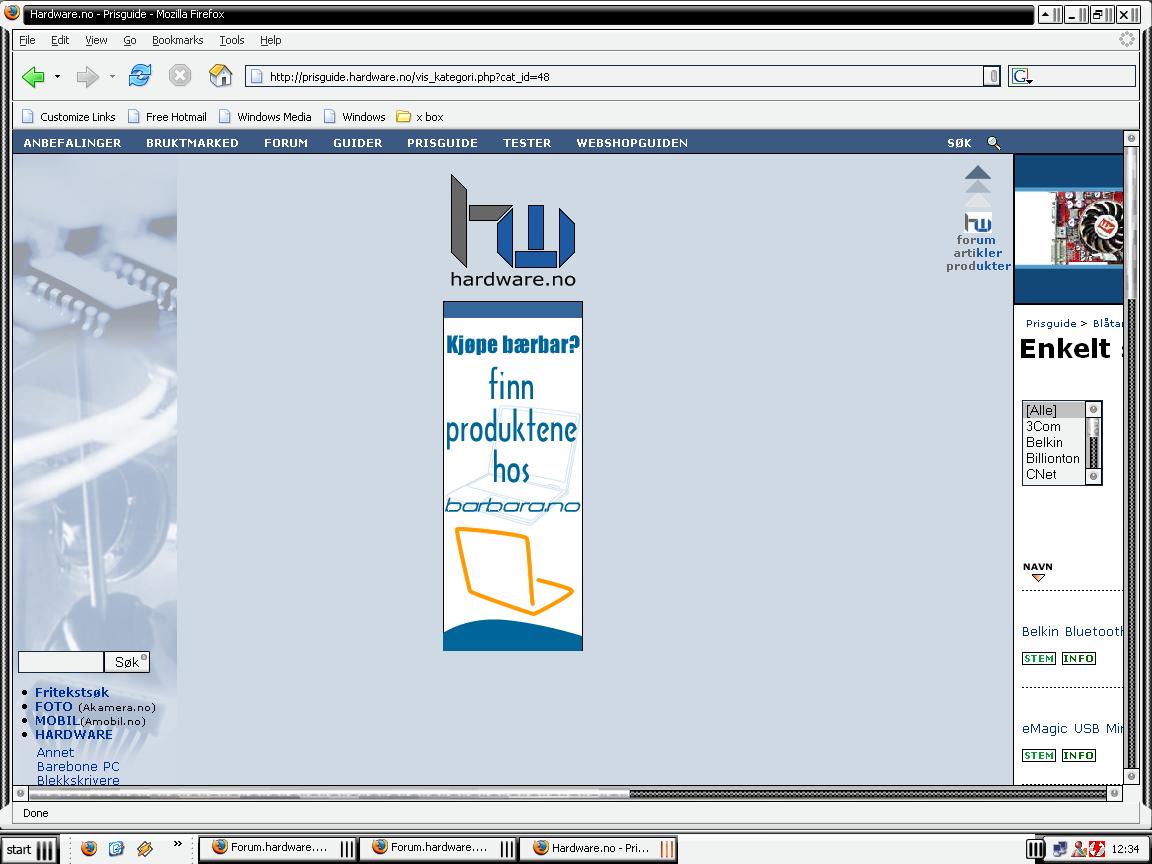
Task: Click INFO under Belkin Bluetooth
Action: (x=1079, y=658)
